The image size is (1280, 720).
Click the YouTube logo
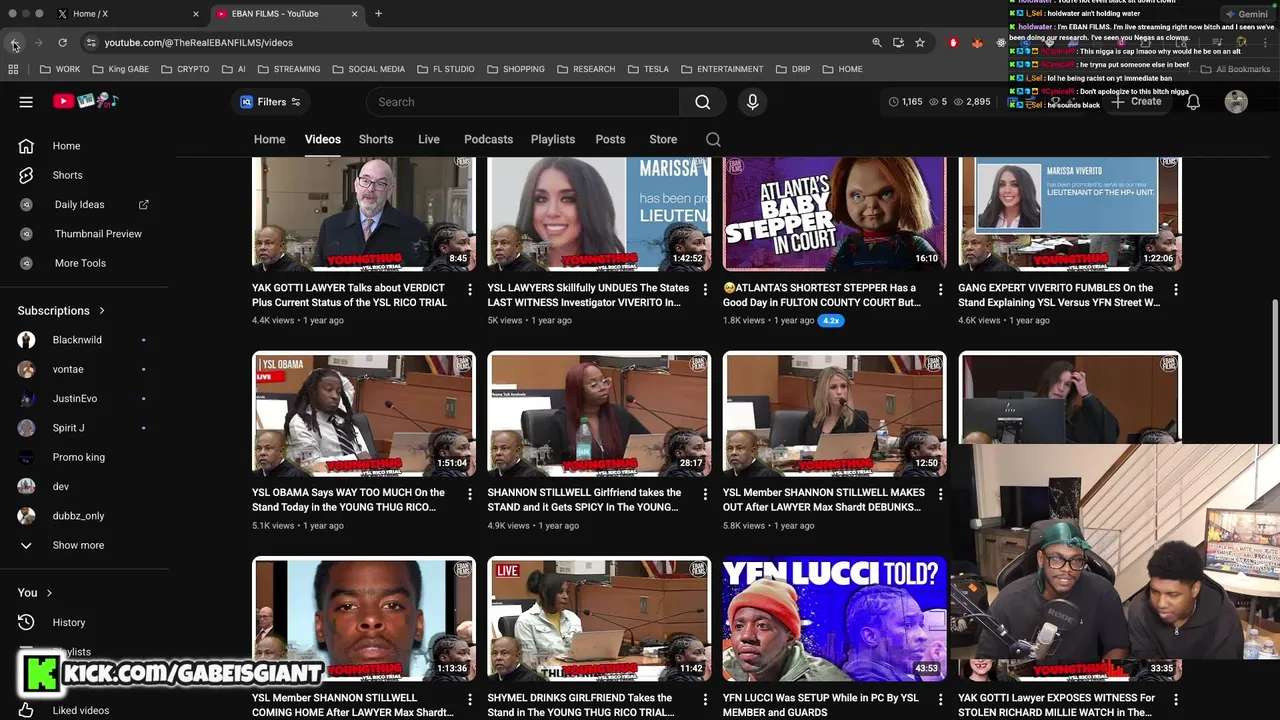[86, 102]
